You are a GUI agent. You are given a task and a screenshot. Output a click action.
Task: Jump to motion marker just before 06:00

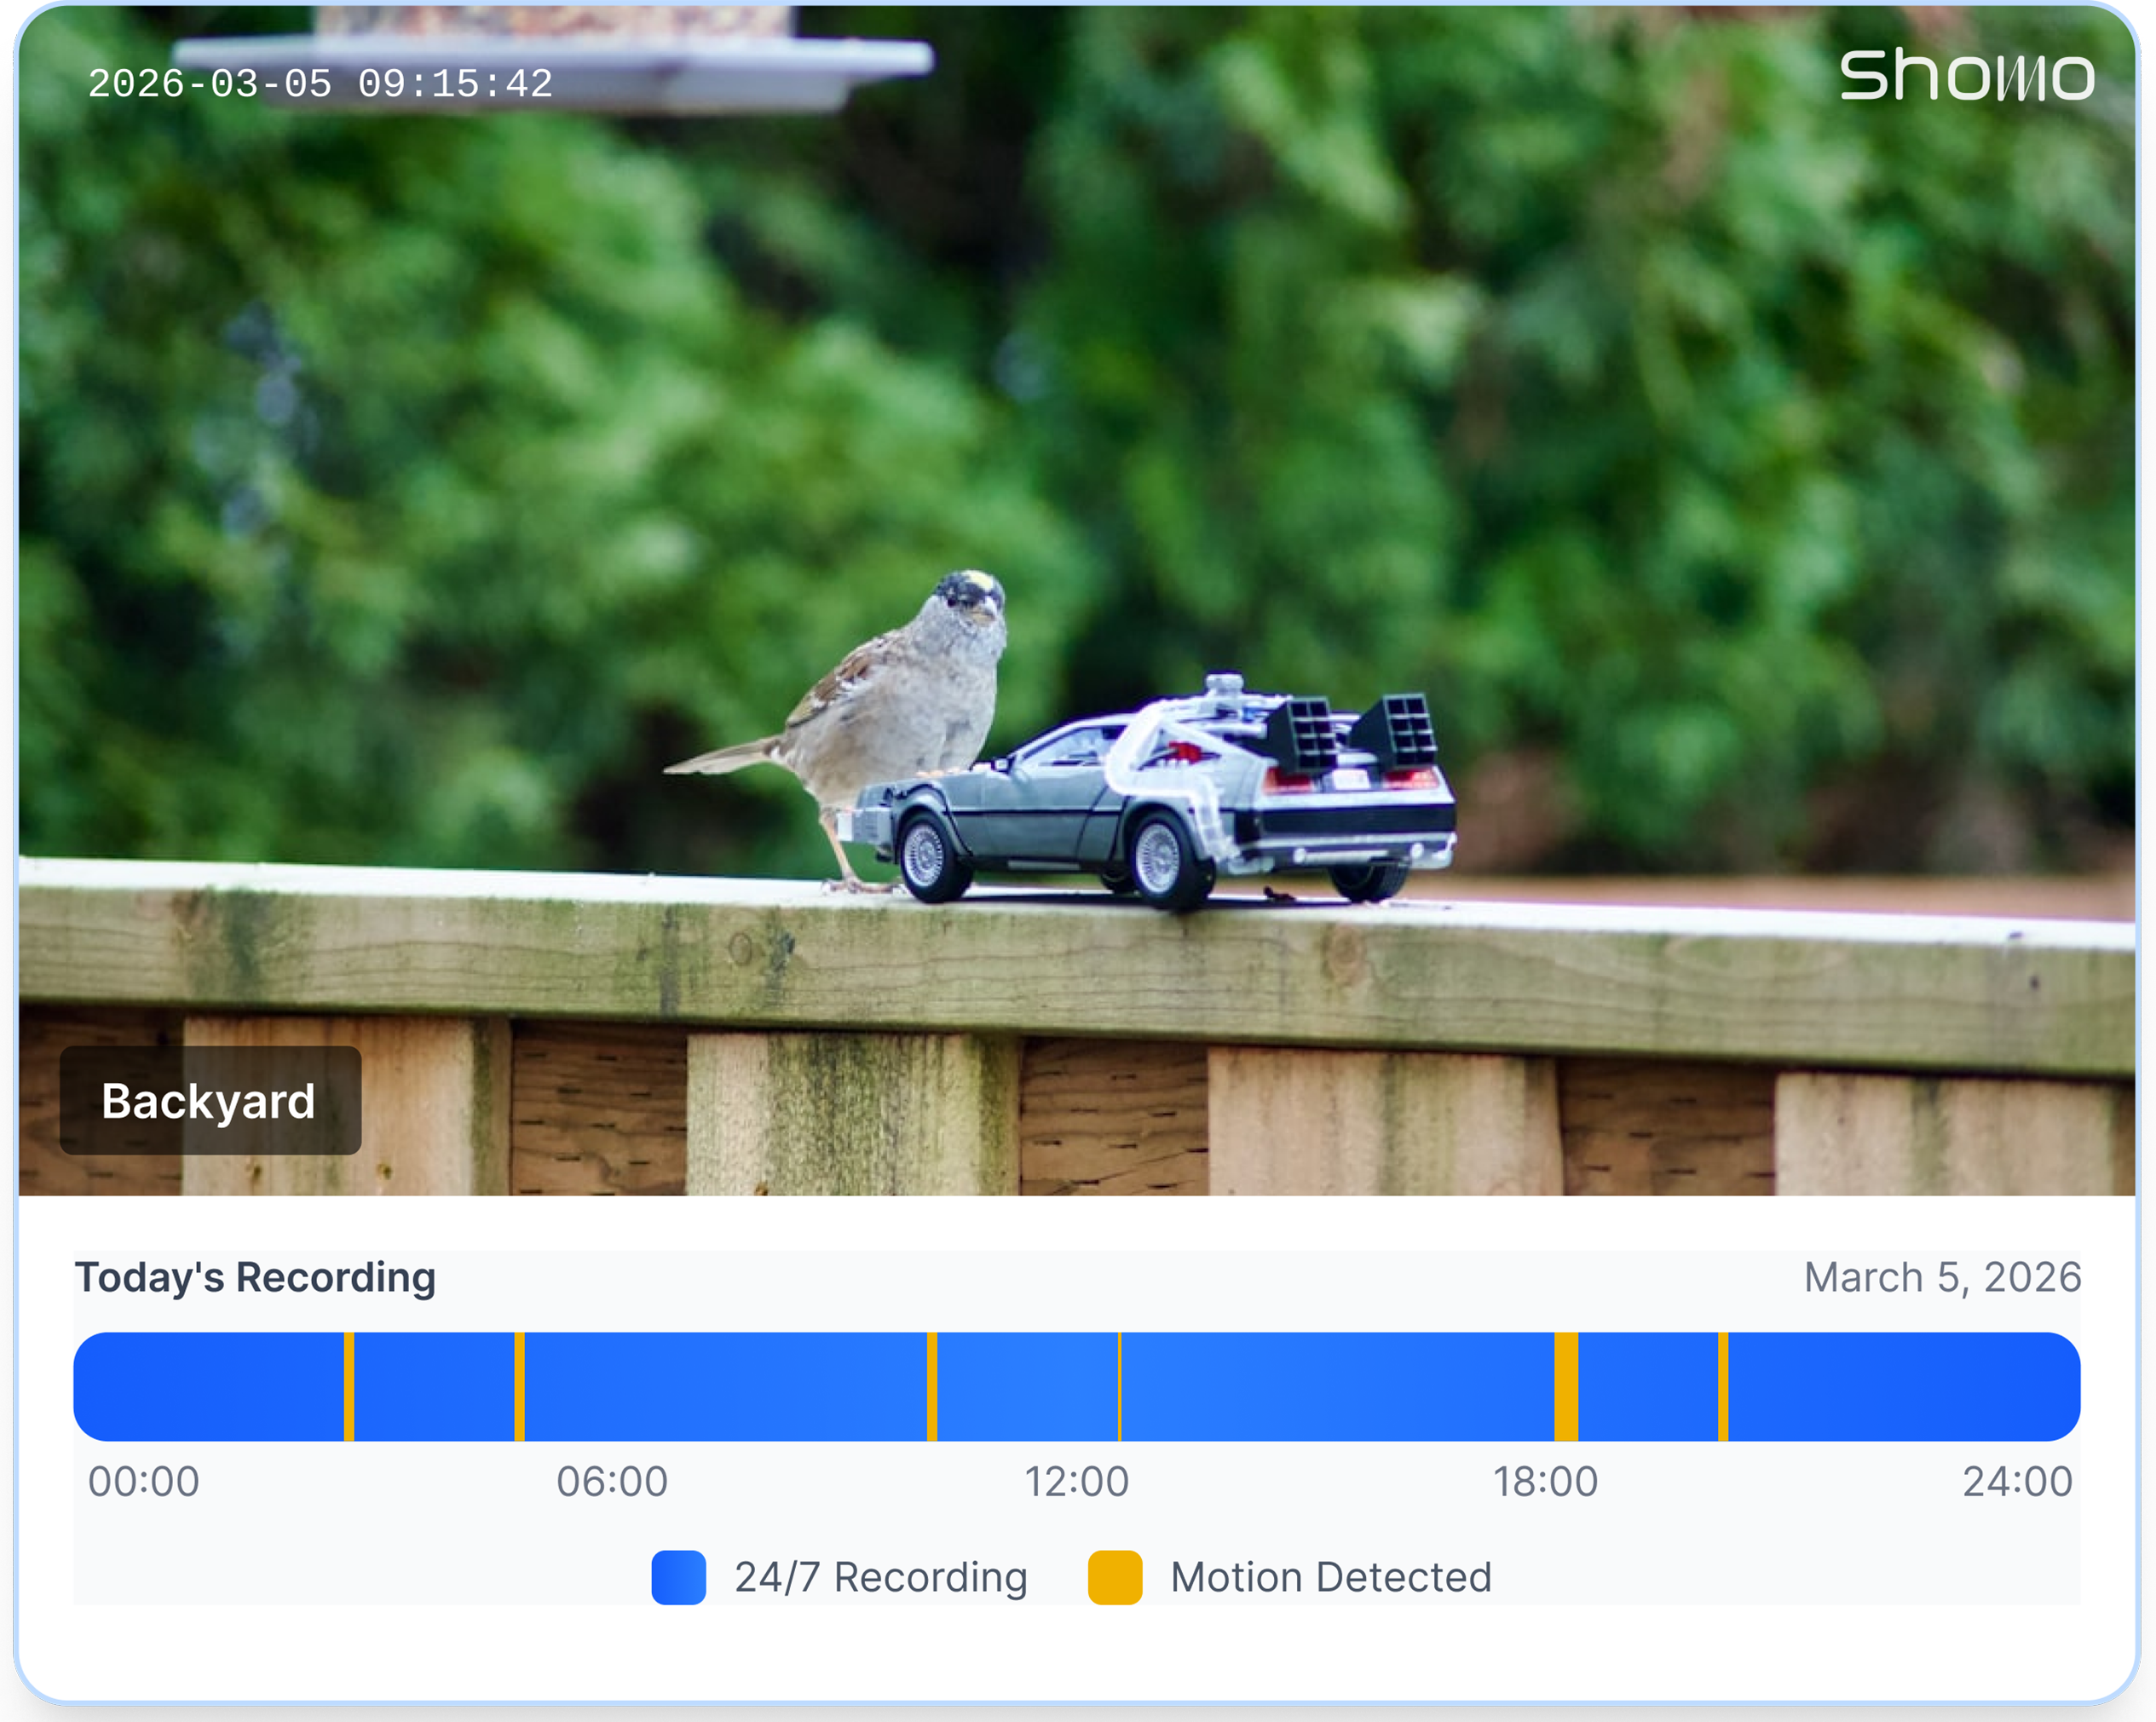coord(519,1386)
